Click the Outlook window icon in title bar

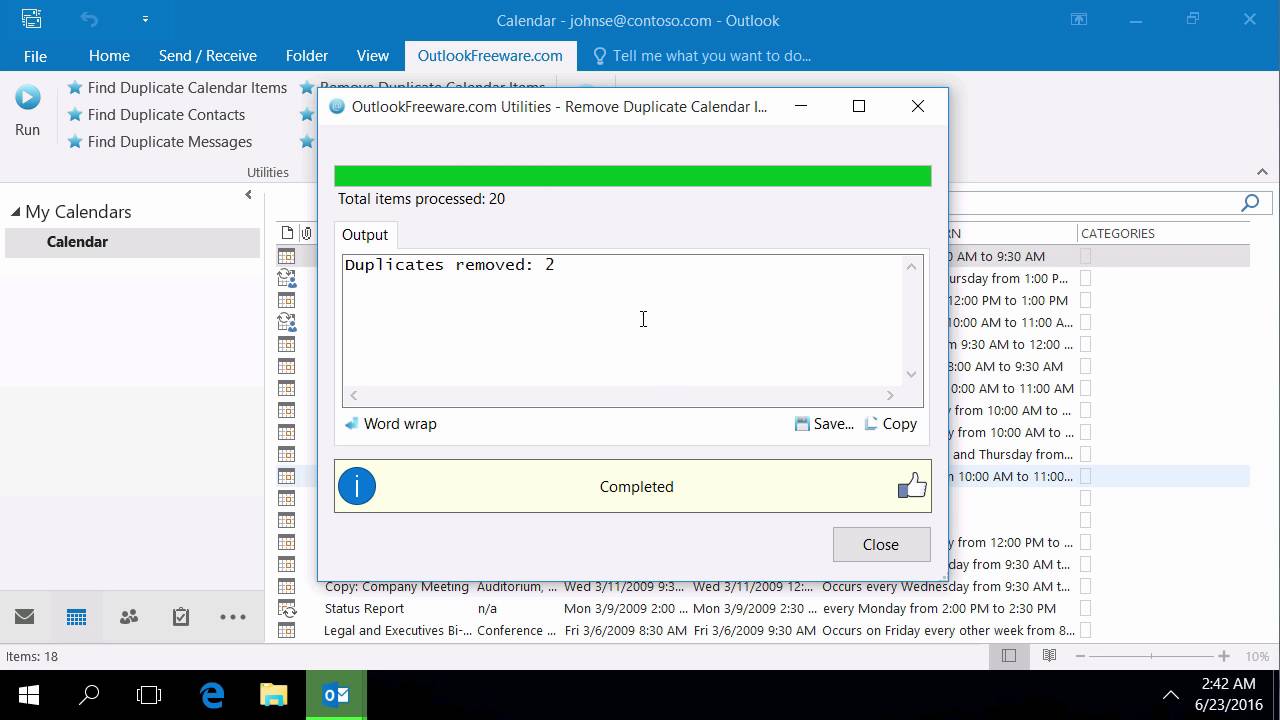point(31,19)
